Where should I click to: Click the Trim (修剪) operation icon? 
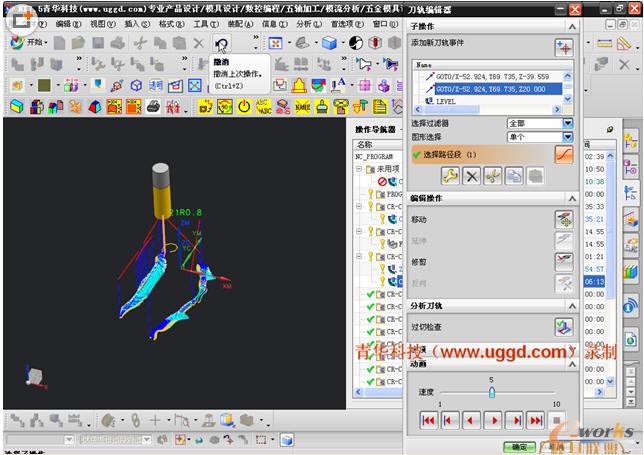[566, 261]
